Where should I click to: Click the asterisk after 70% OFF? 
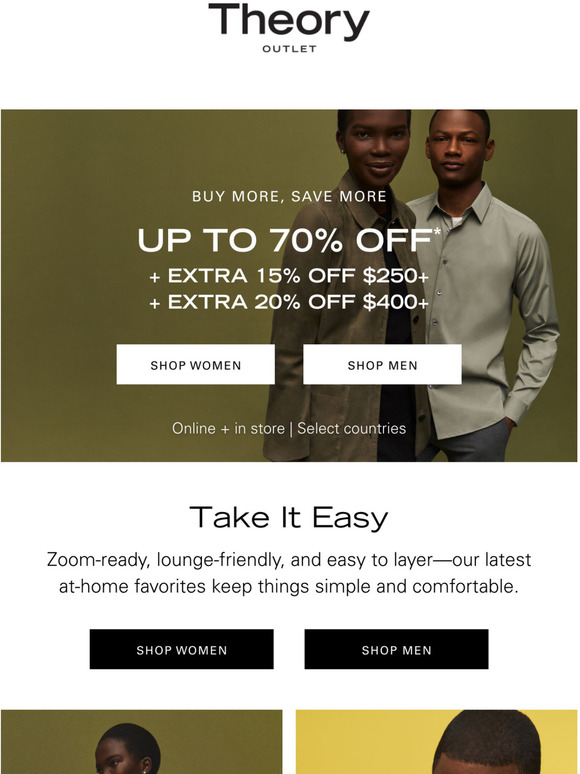coord(437,232)
